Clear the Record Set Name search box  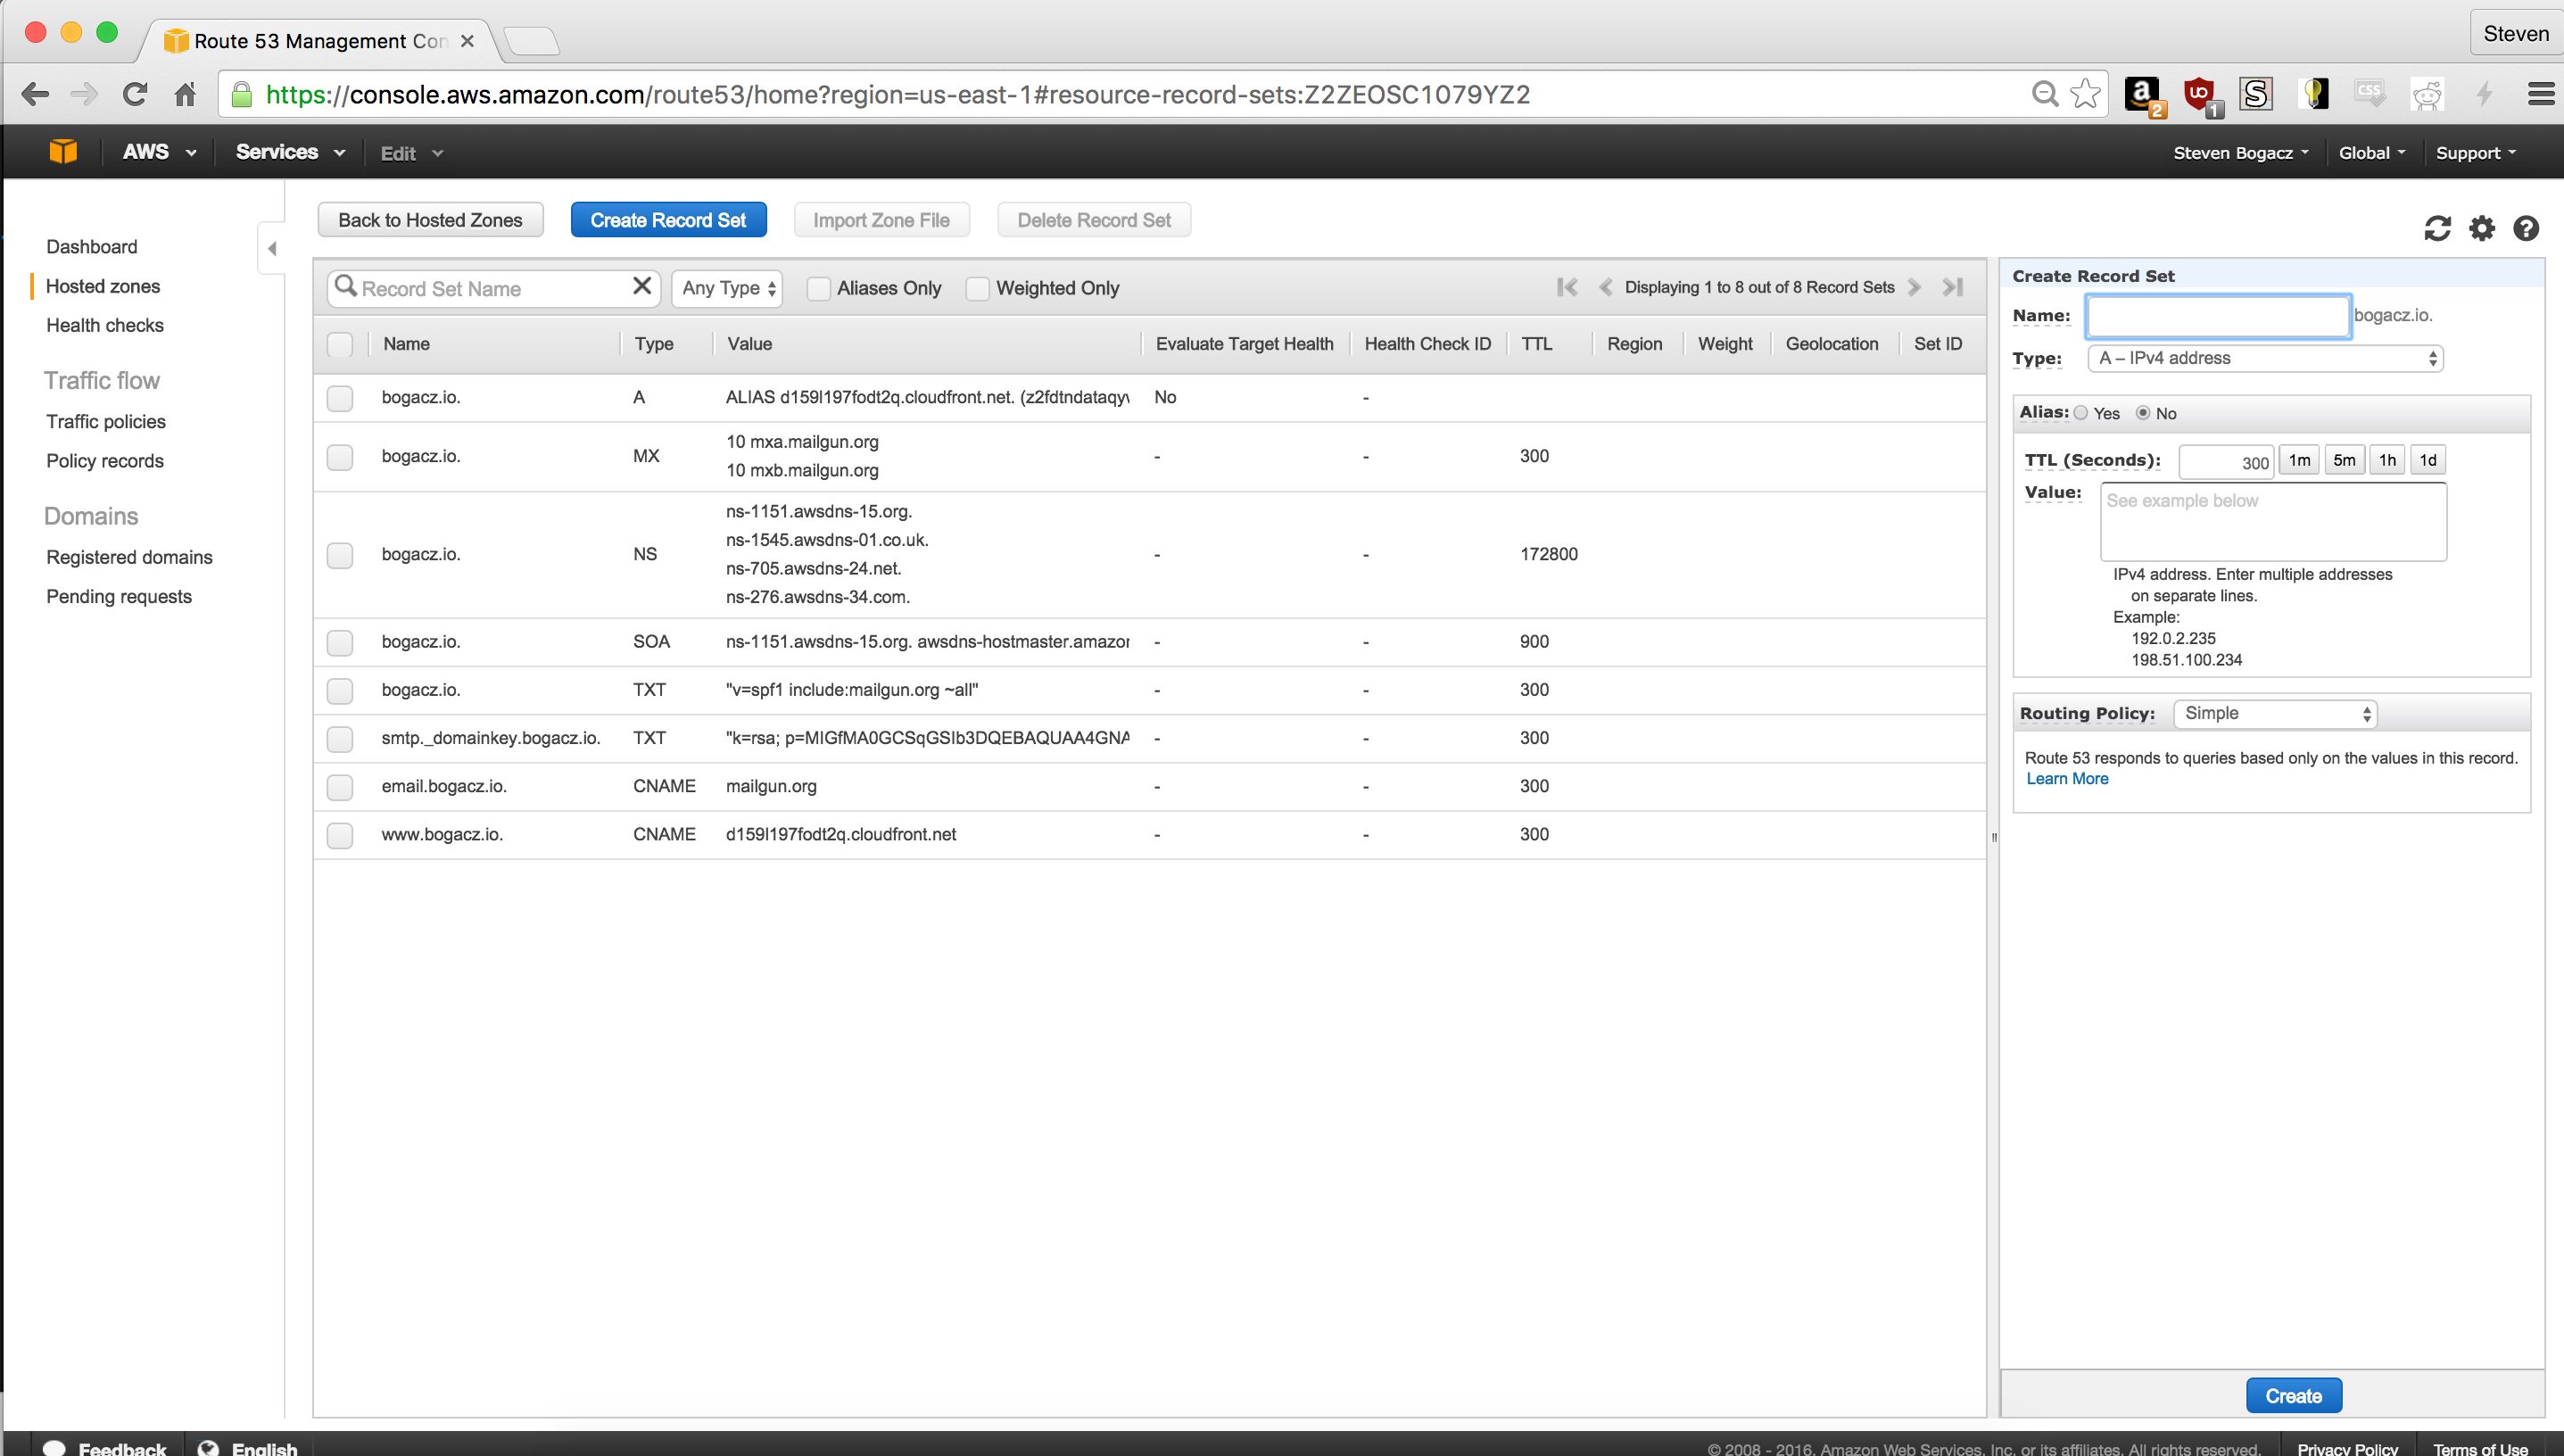(x=642, y=287)
